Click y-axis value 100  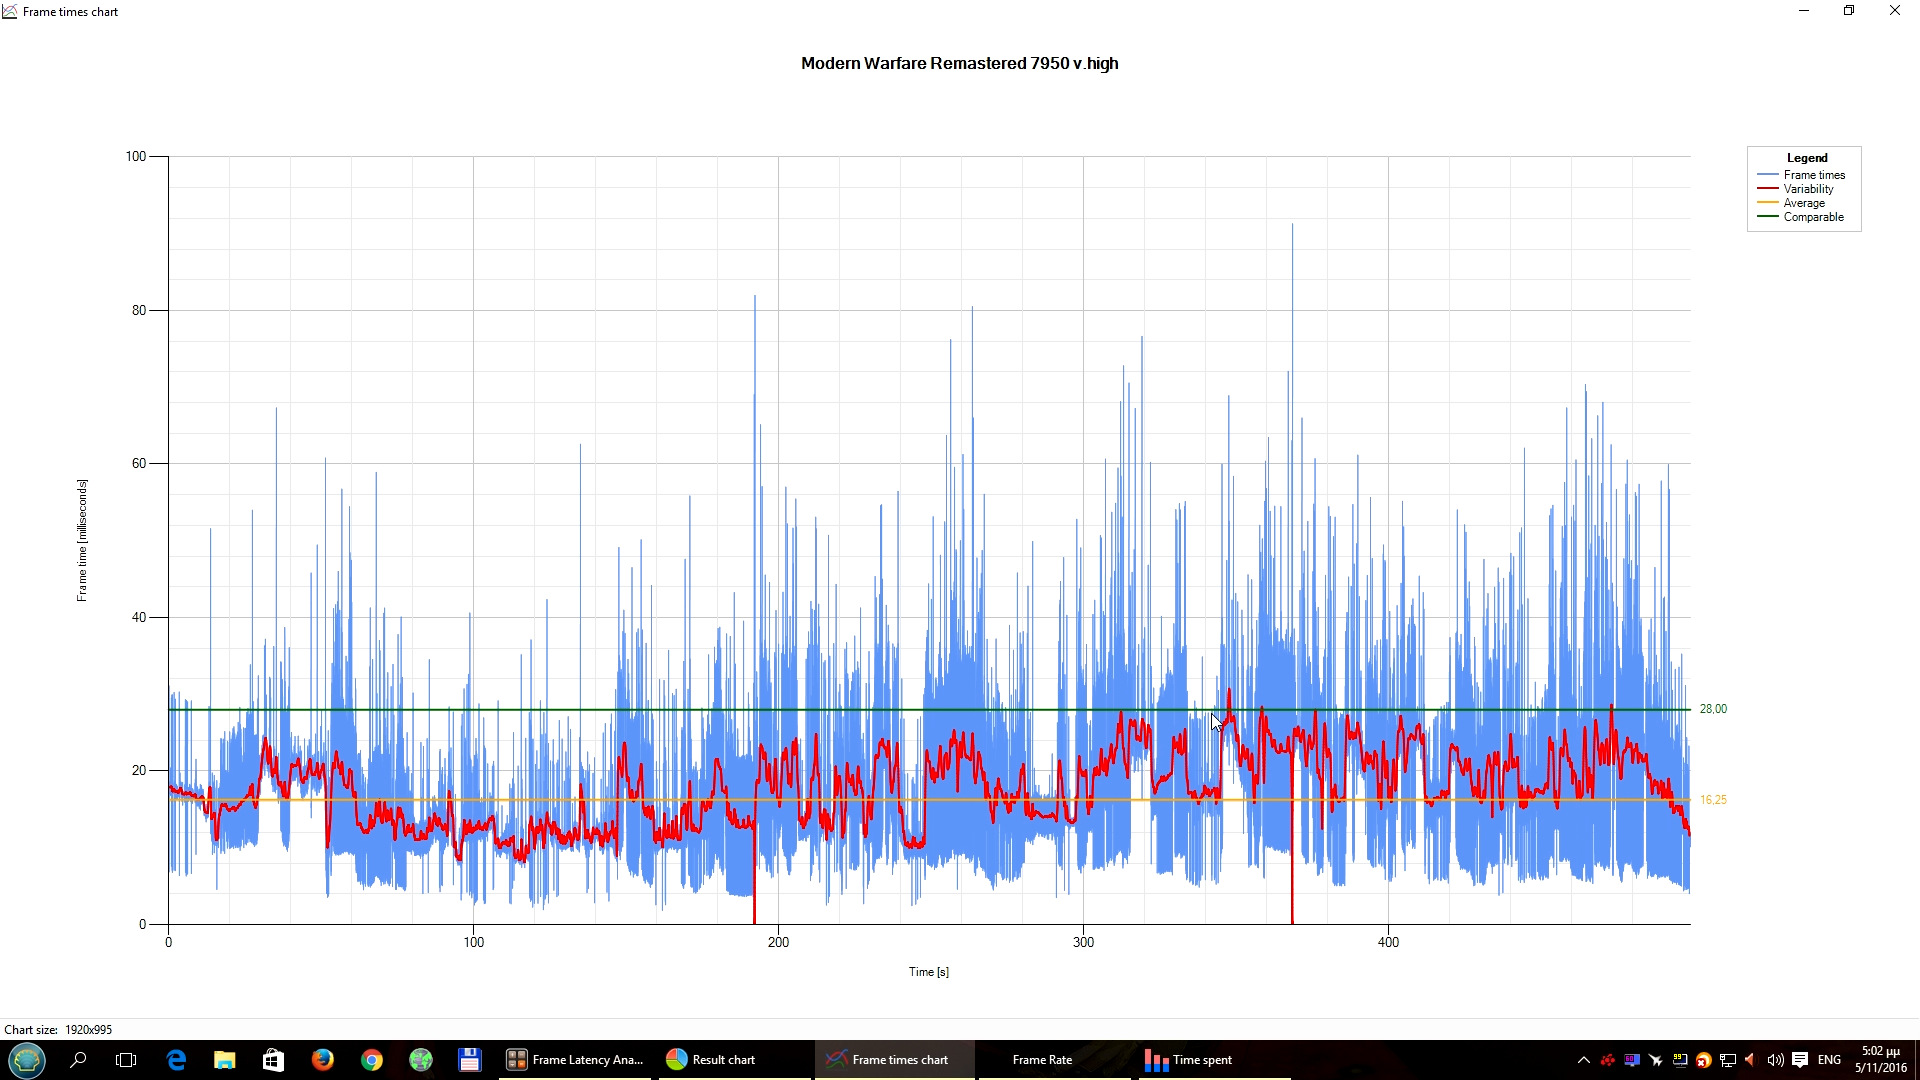click(x=136, y=156)
